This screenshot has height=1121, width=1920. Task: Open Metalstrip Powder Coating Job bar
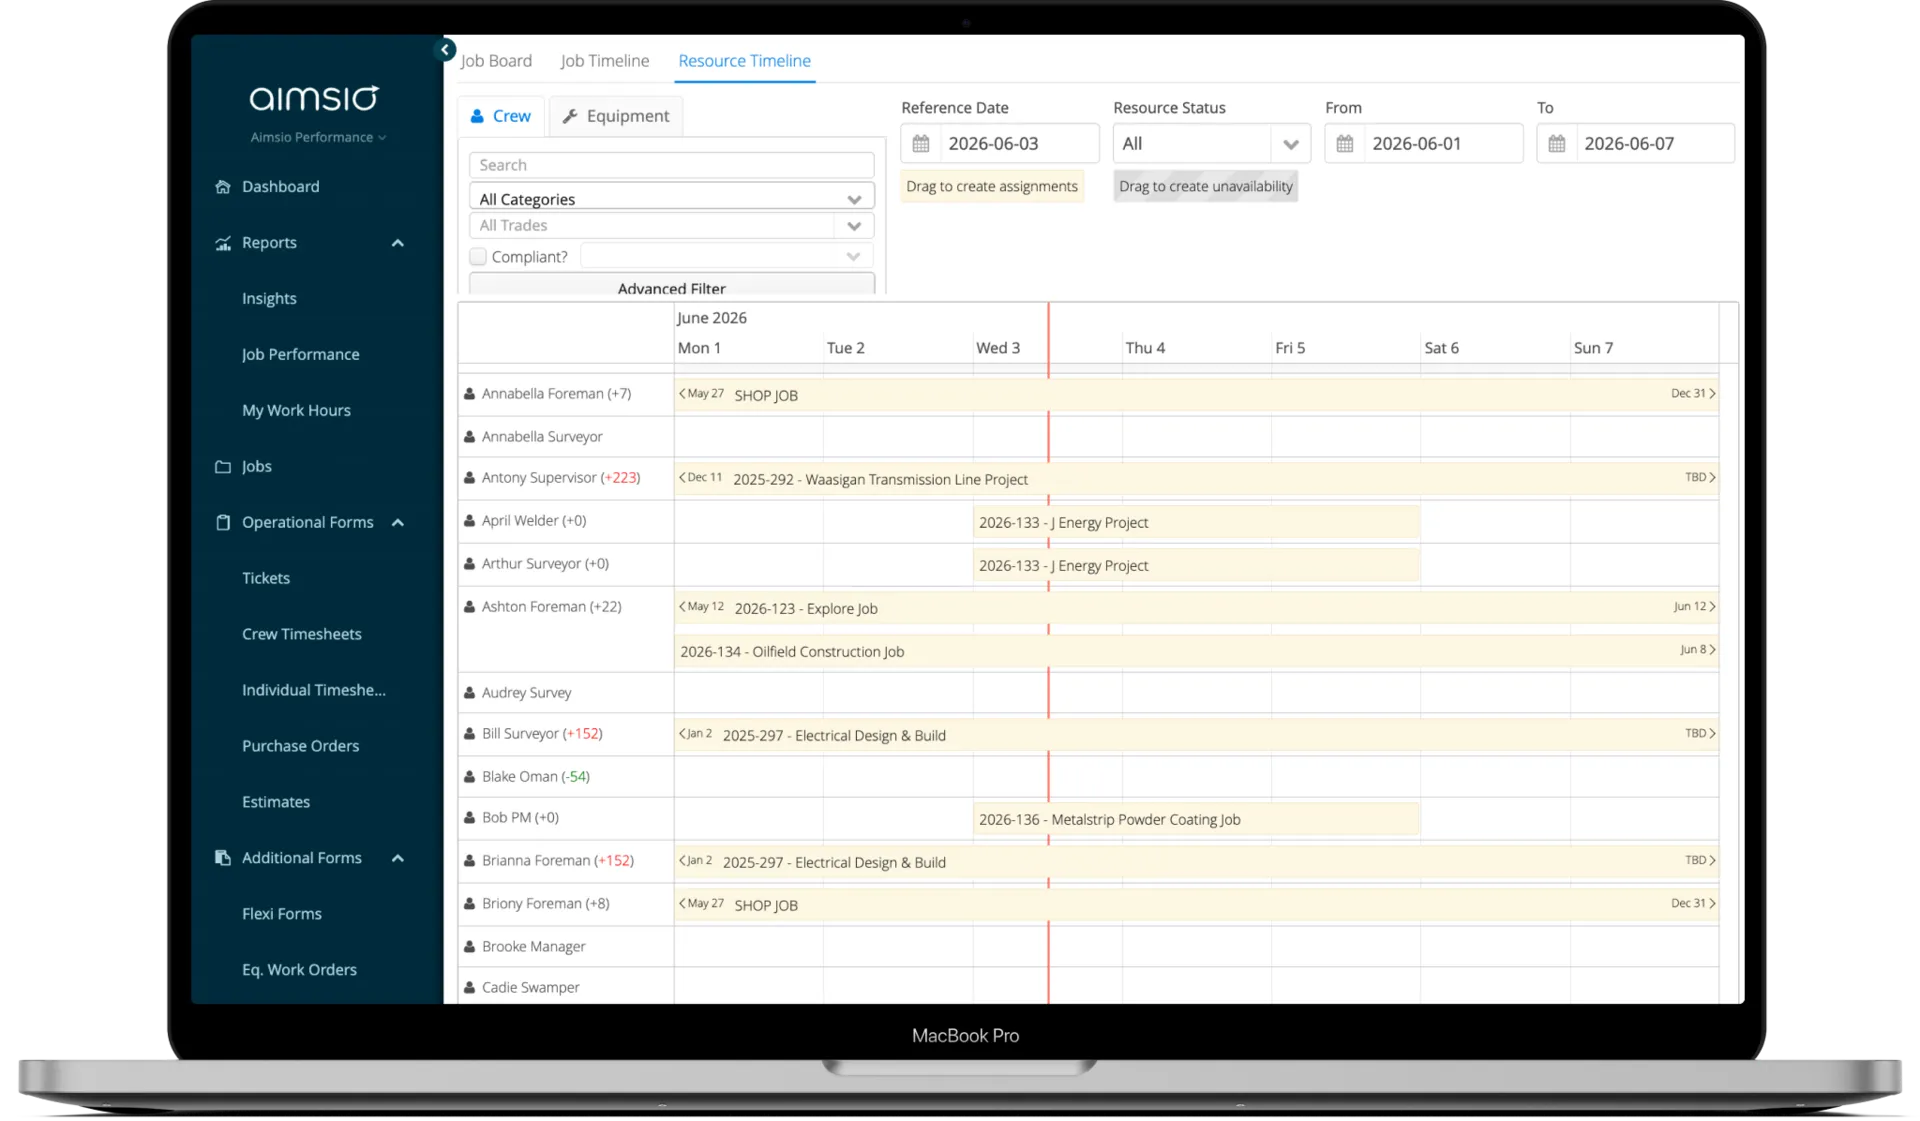pos(1196,819)
